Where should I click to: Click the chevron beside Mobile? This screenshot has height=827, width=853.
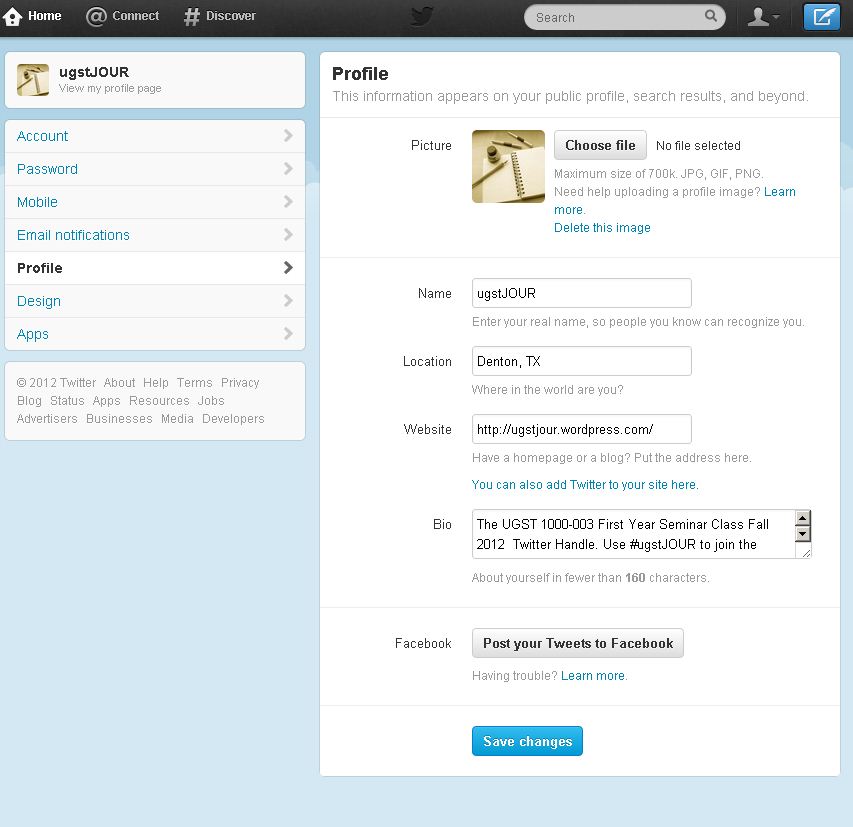pyautogui.click(x=288, y=202)
